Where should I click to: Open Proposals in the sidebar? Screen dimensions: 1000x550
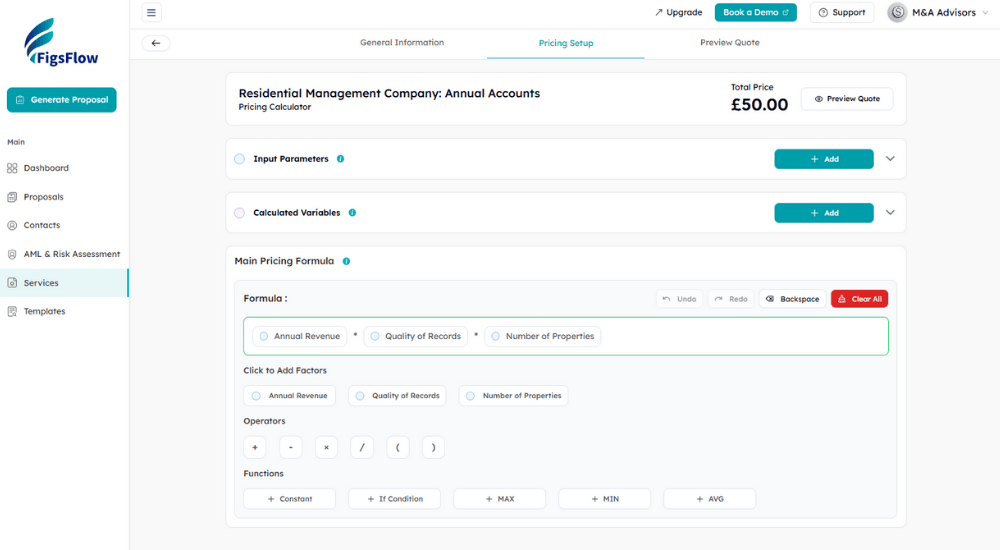(64, 197)
